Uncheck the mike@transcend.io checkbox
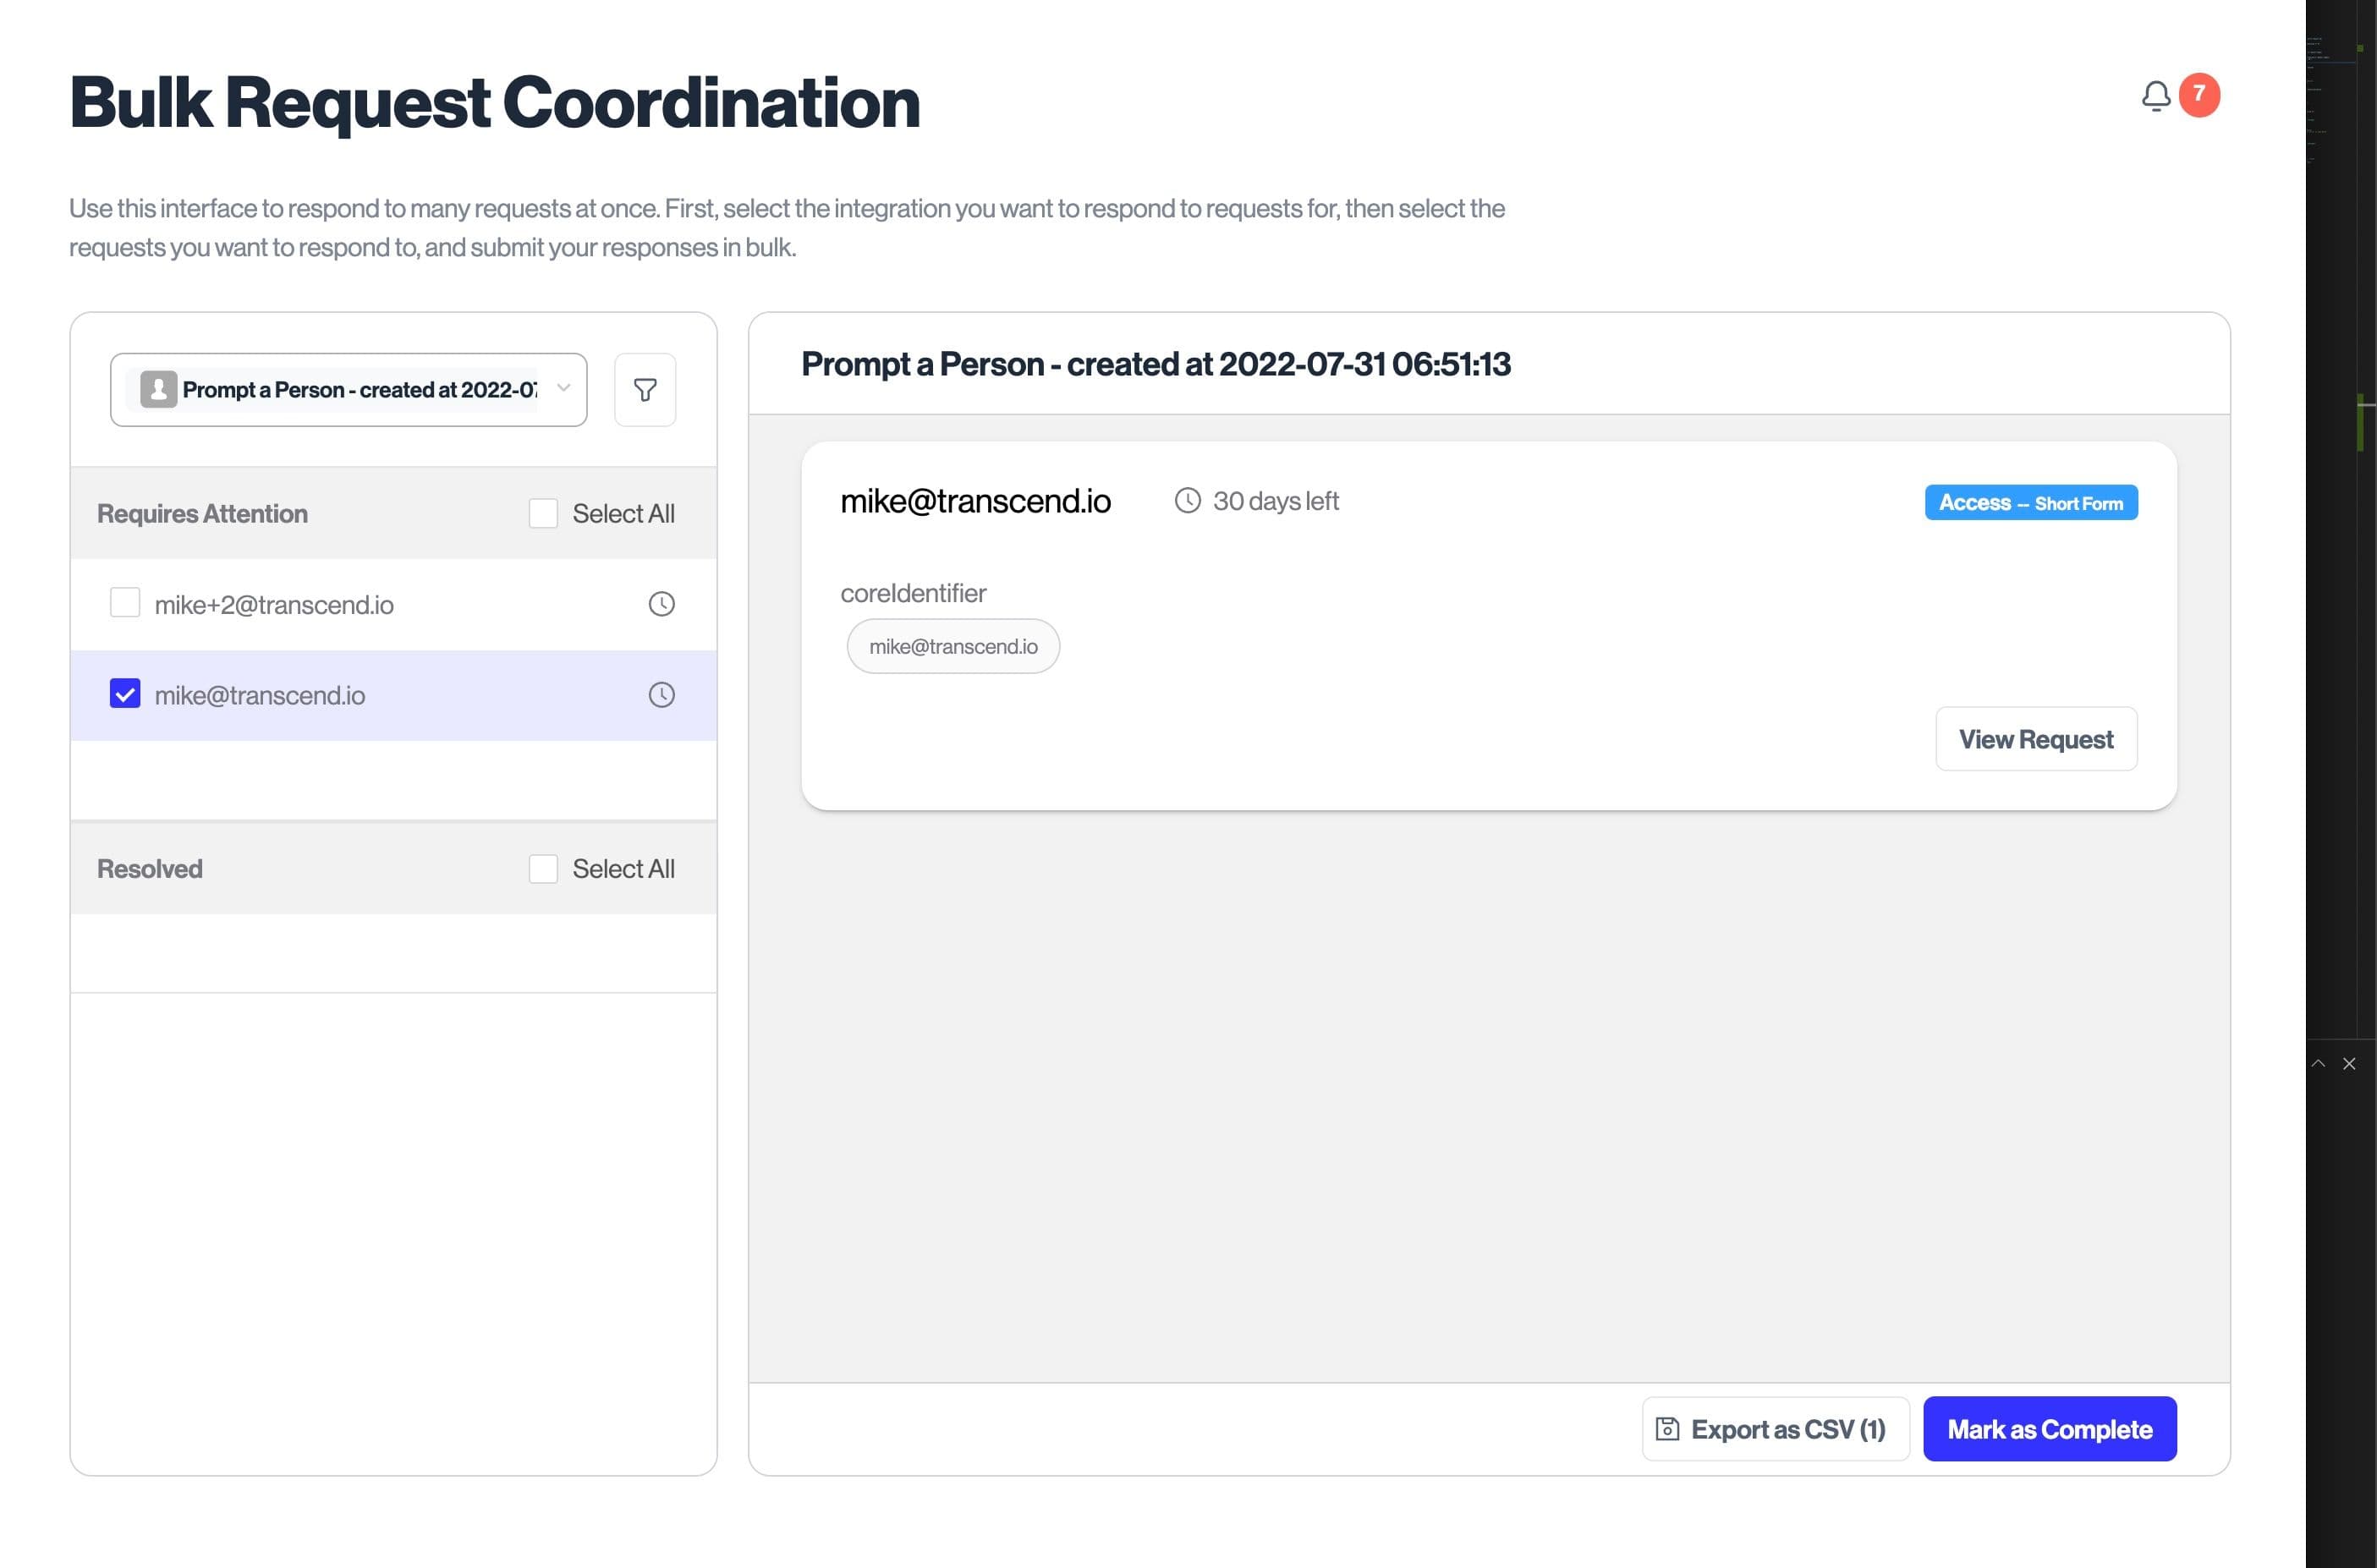The height and width of the screenshot is (1568, 2377). tap(125, 694)
